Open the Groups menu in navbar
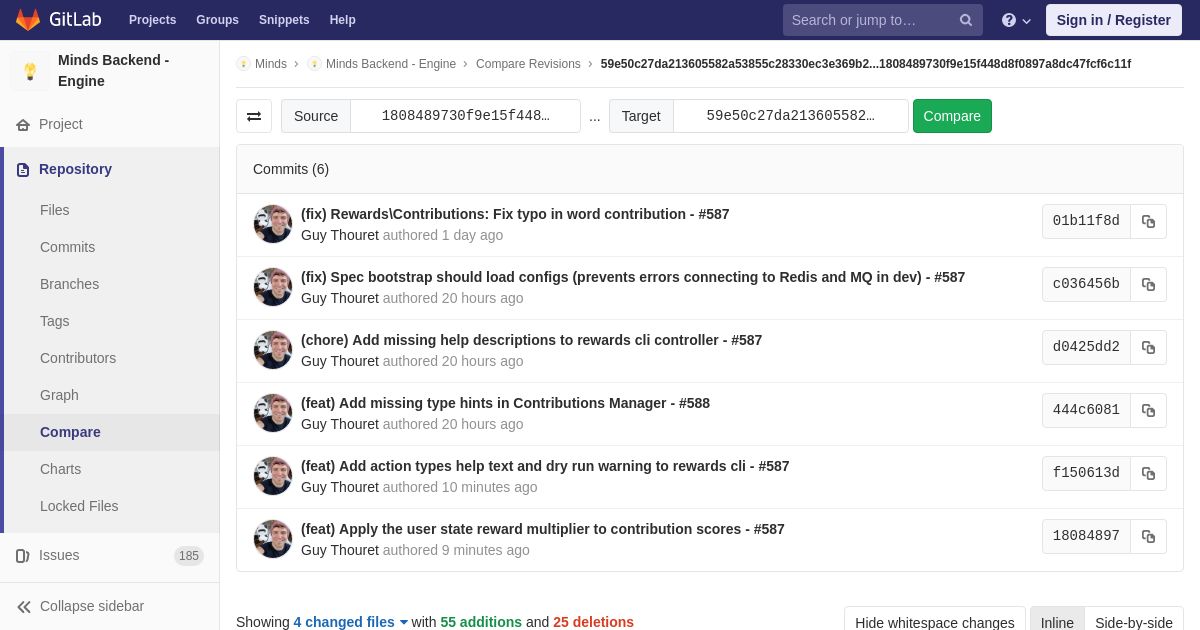This screenshot has height=630, width=1200. pyautogui.click(x=217, y=20)
